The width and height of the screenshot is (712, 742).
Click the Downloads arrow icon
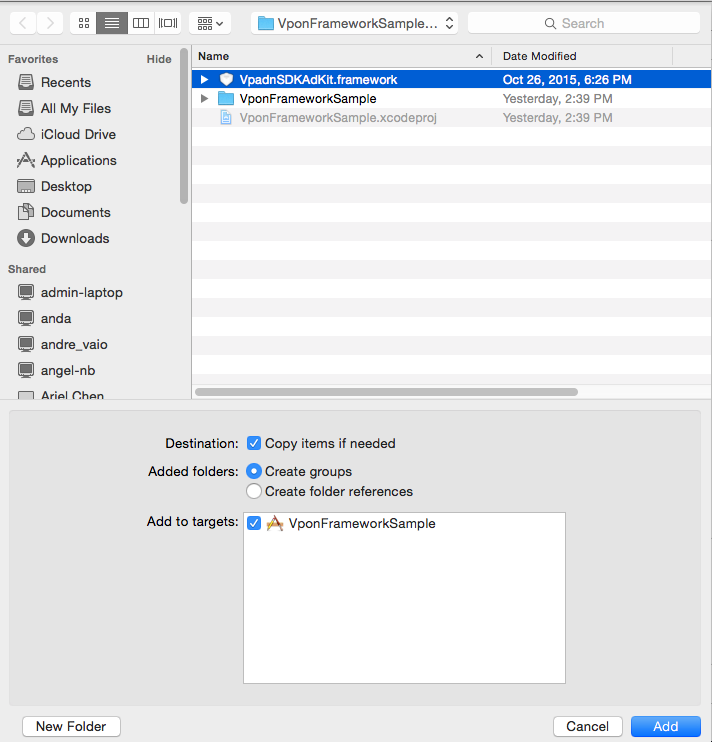click(26, 238)
